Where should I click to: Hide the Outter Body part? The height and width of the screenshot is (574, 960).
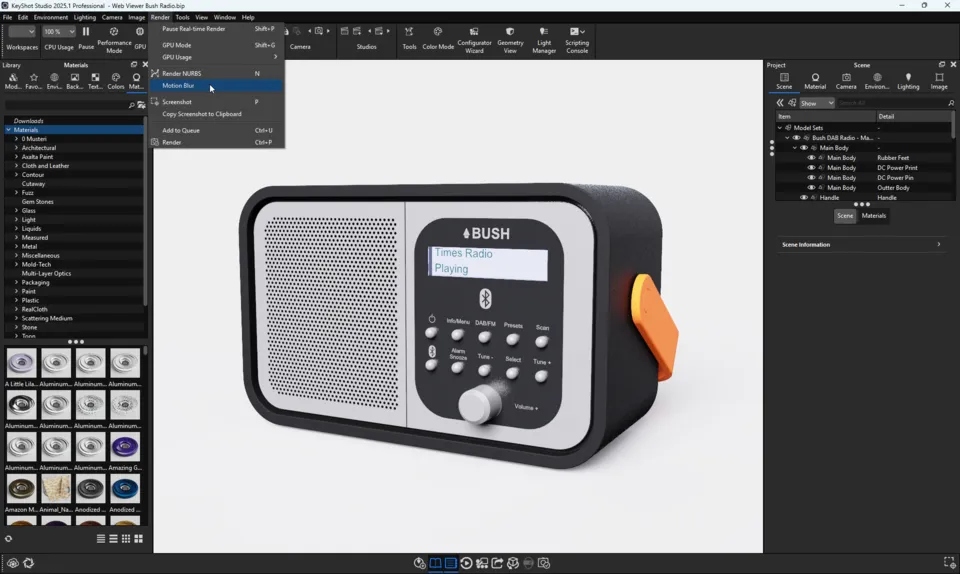[811, 188]
